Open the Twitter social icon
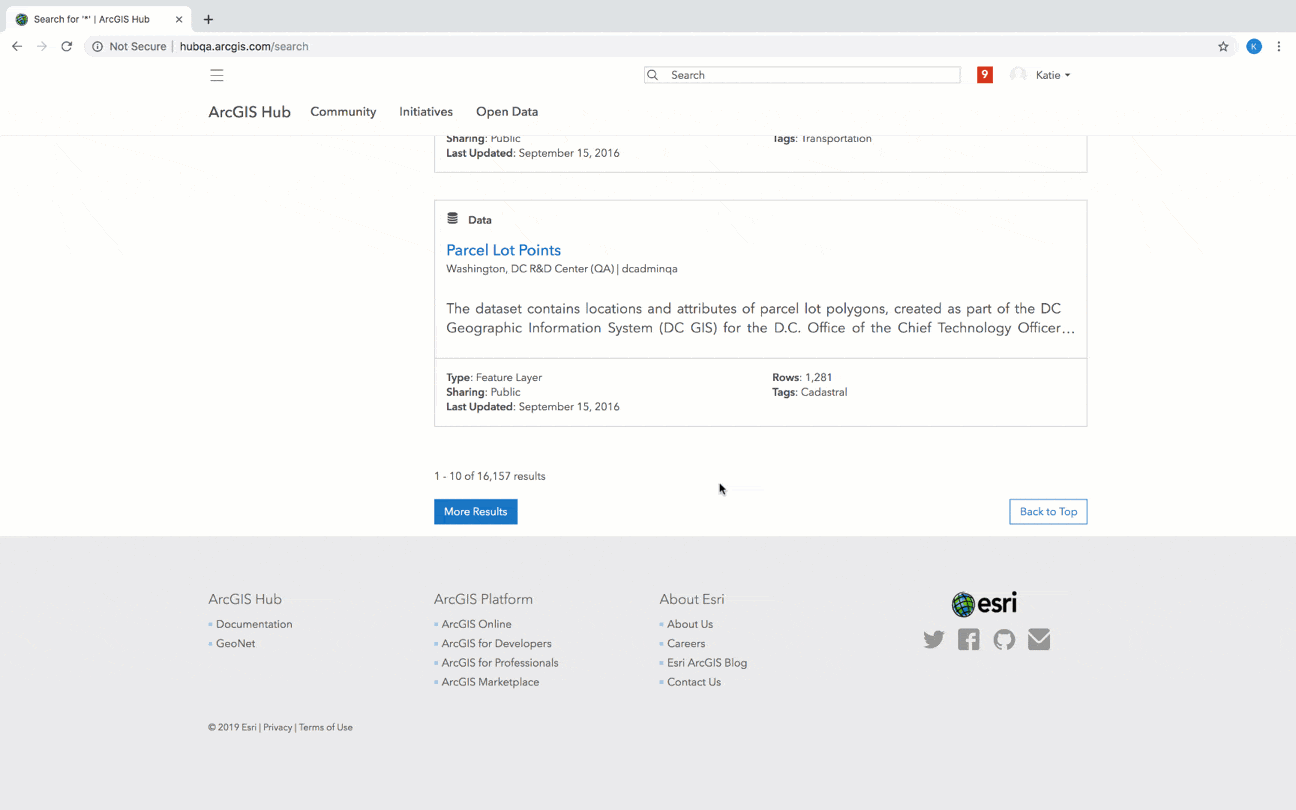This screenshot has height=810, width=1296. [x=934, y=640]
